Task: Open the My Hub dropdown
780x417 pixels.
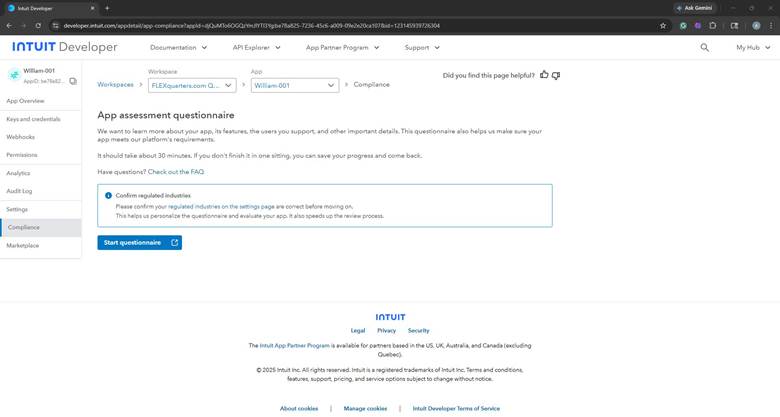Action: click(x=753, y=48)
